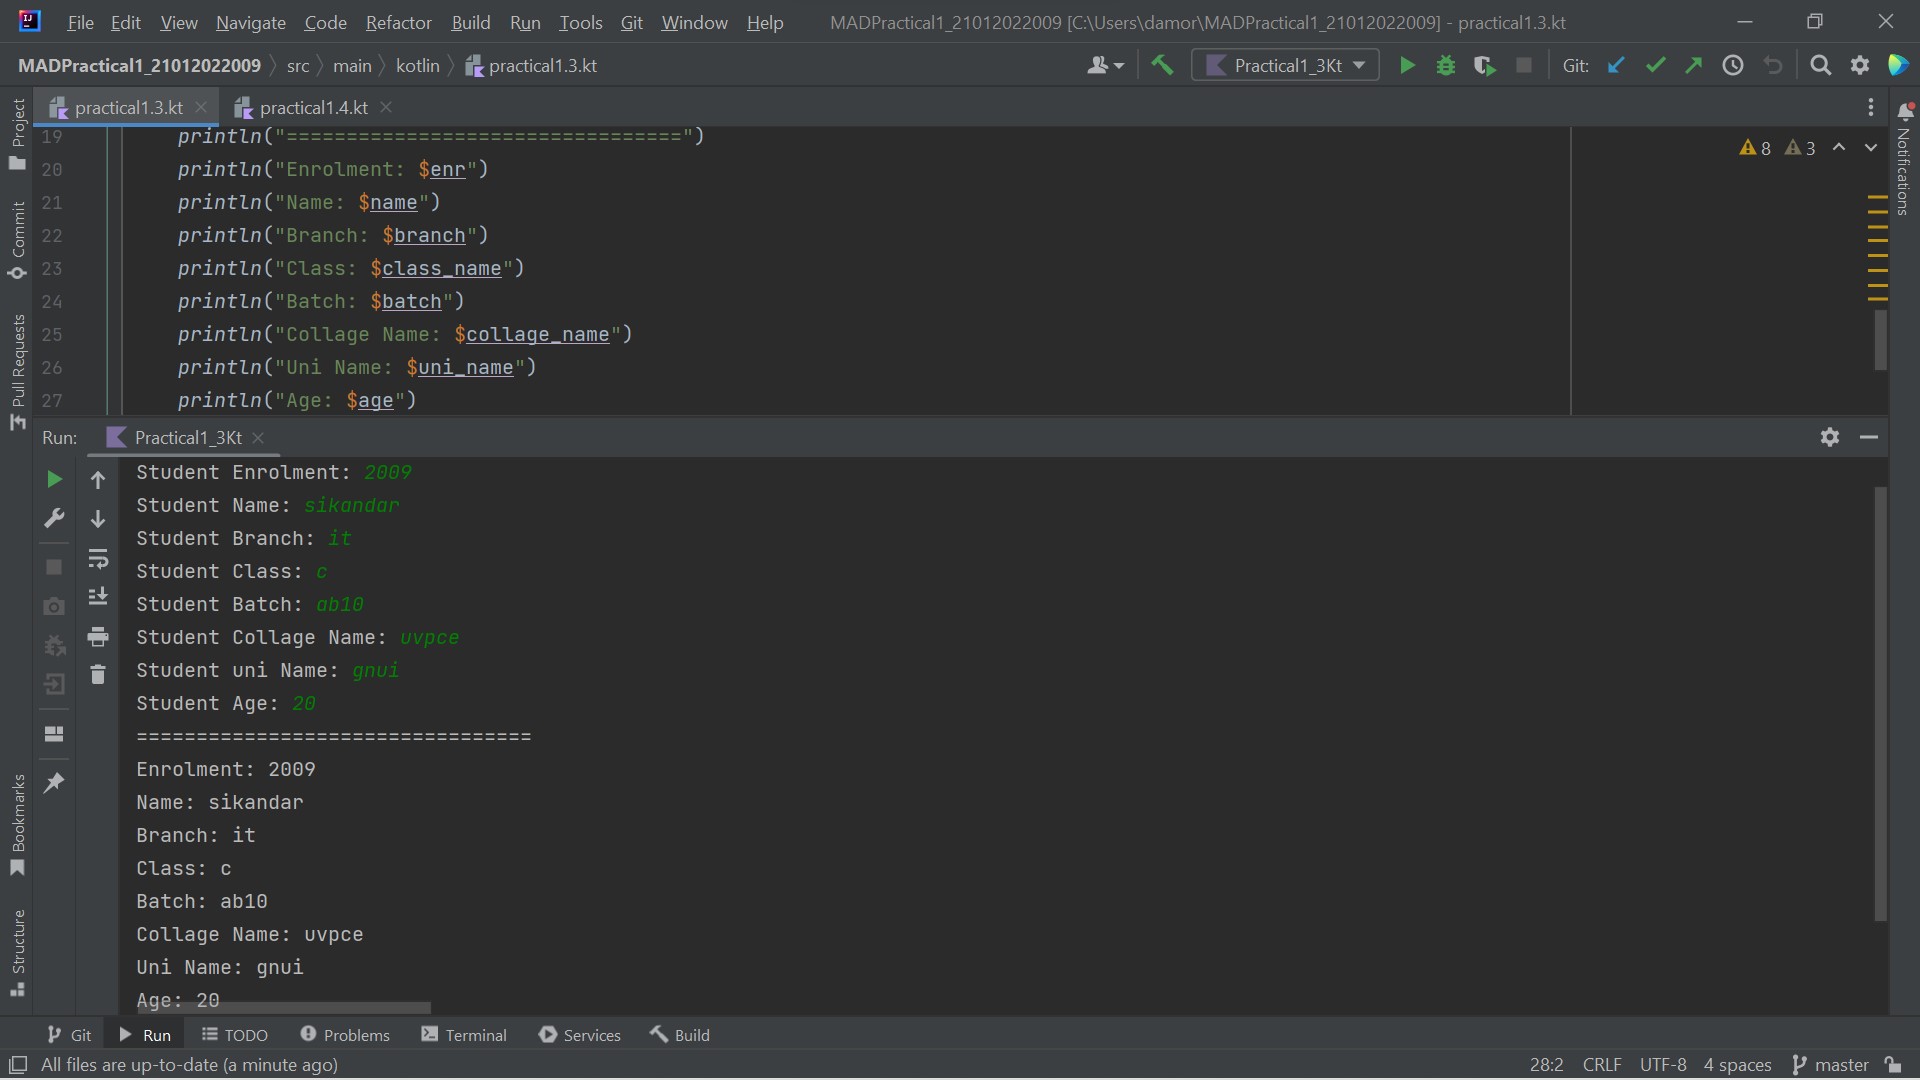Open master branch selector in status bar
Screen dimensions: 1920x1080
(x=1830, y=1065)
